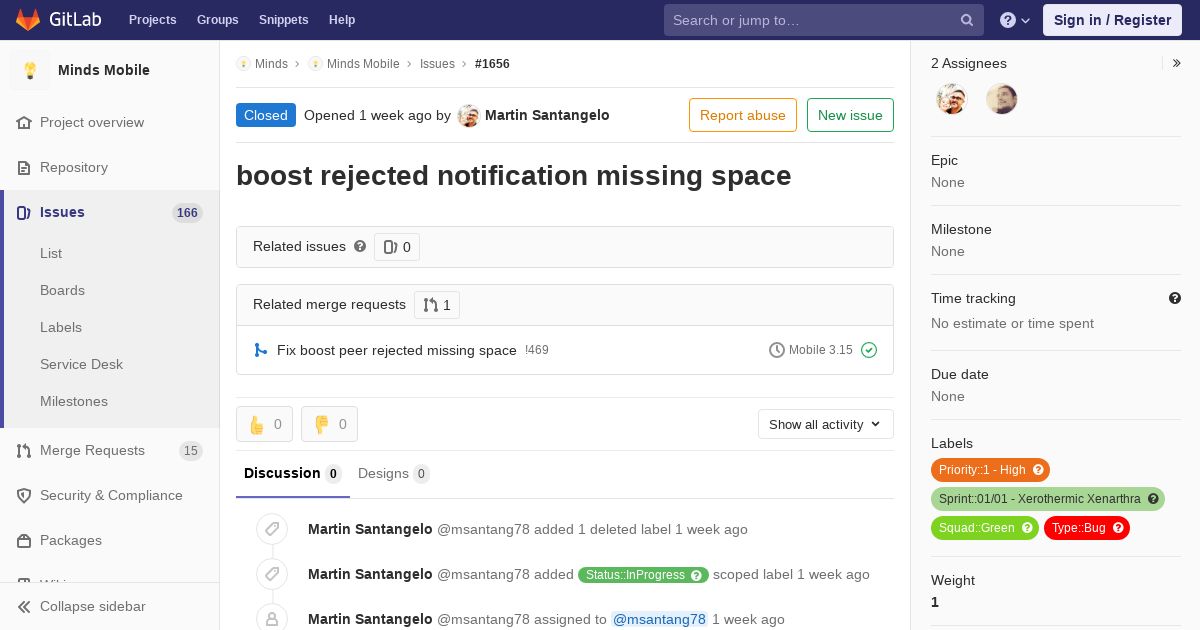Click Status::InProgress label help icon
The height and width of the screenshot is (630, 1200).
pyautogui.click(x=697, y=575)
